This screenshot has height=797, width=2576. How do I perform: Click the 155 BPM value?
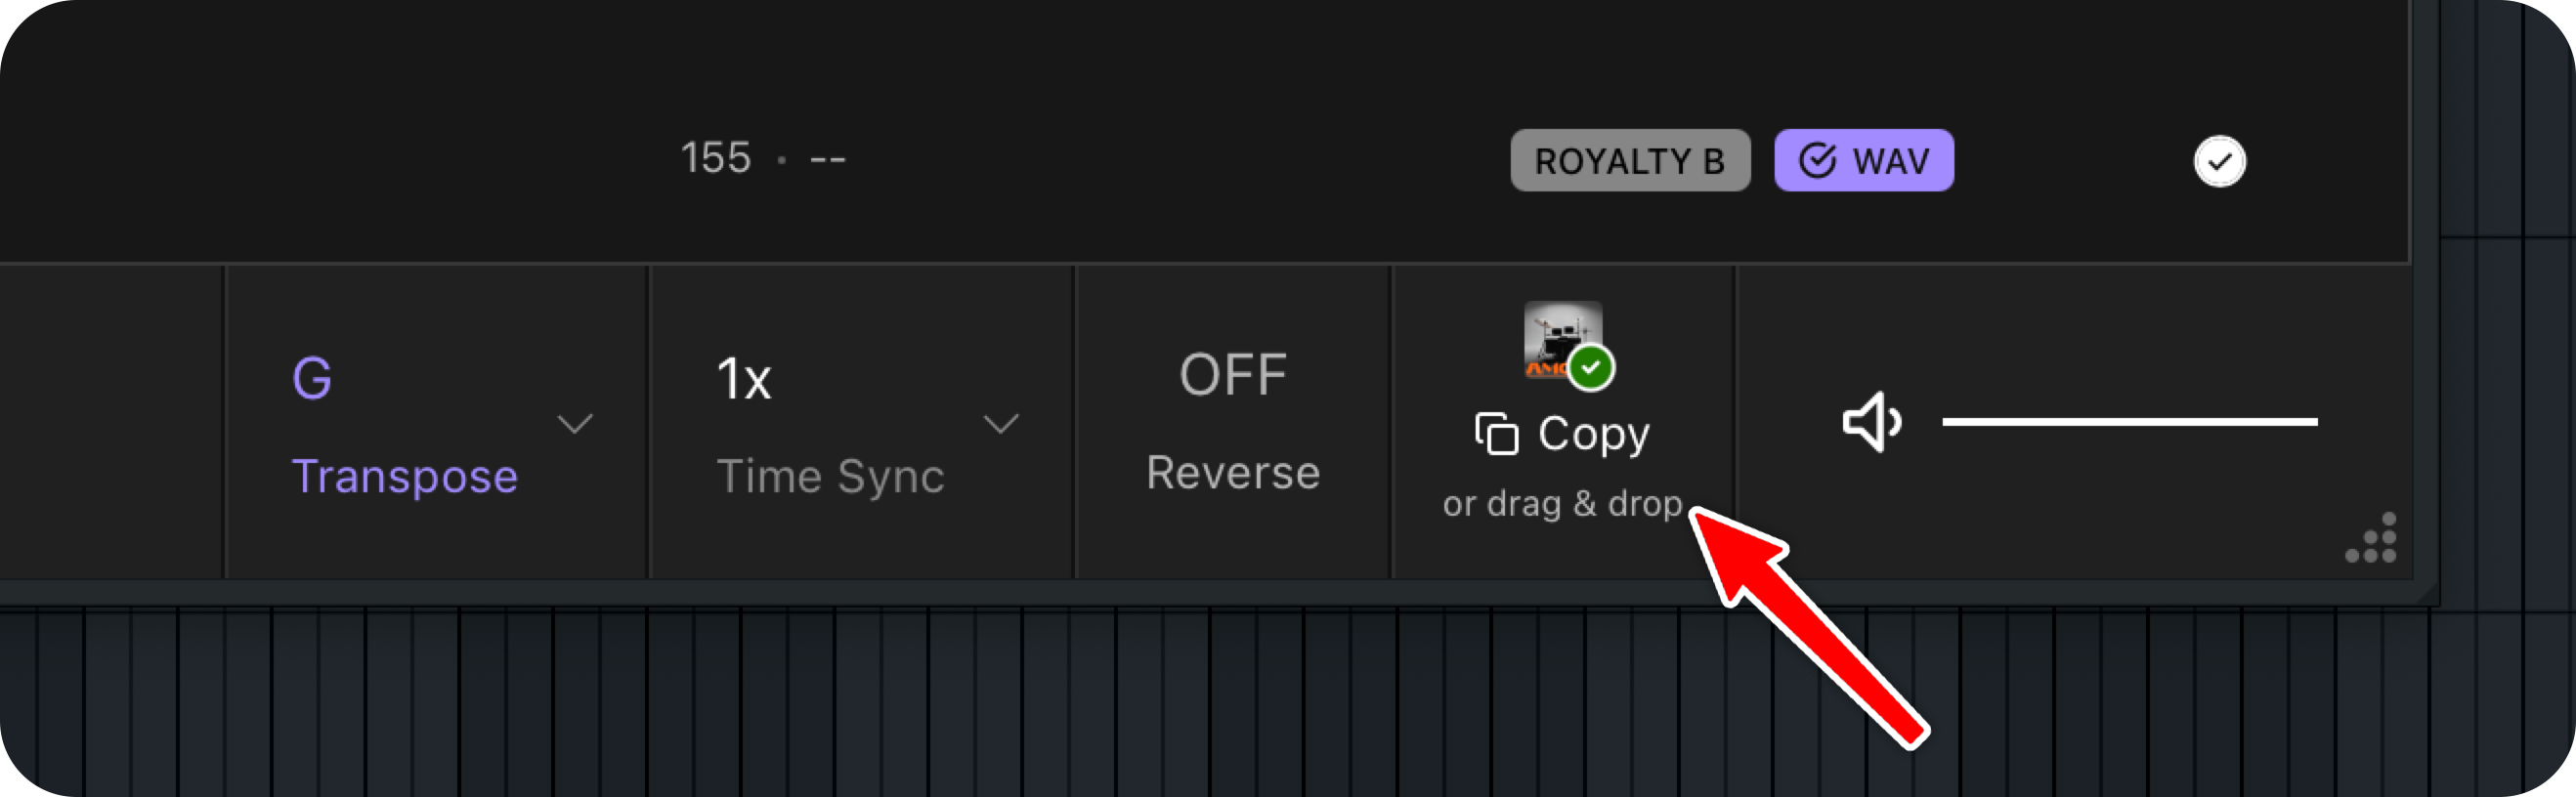(x=715, y=158)
